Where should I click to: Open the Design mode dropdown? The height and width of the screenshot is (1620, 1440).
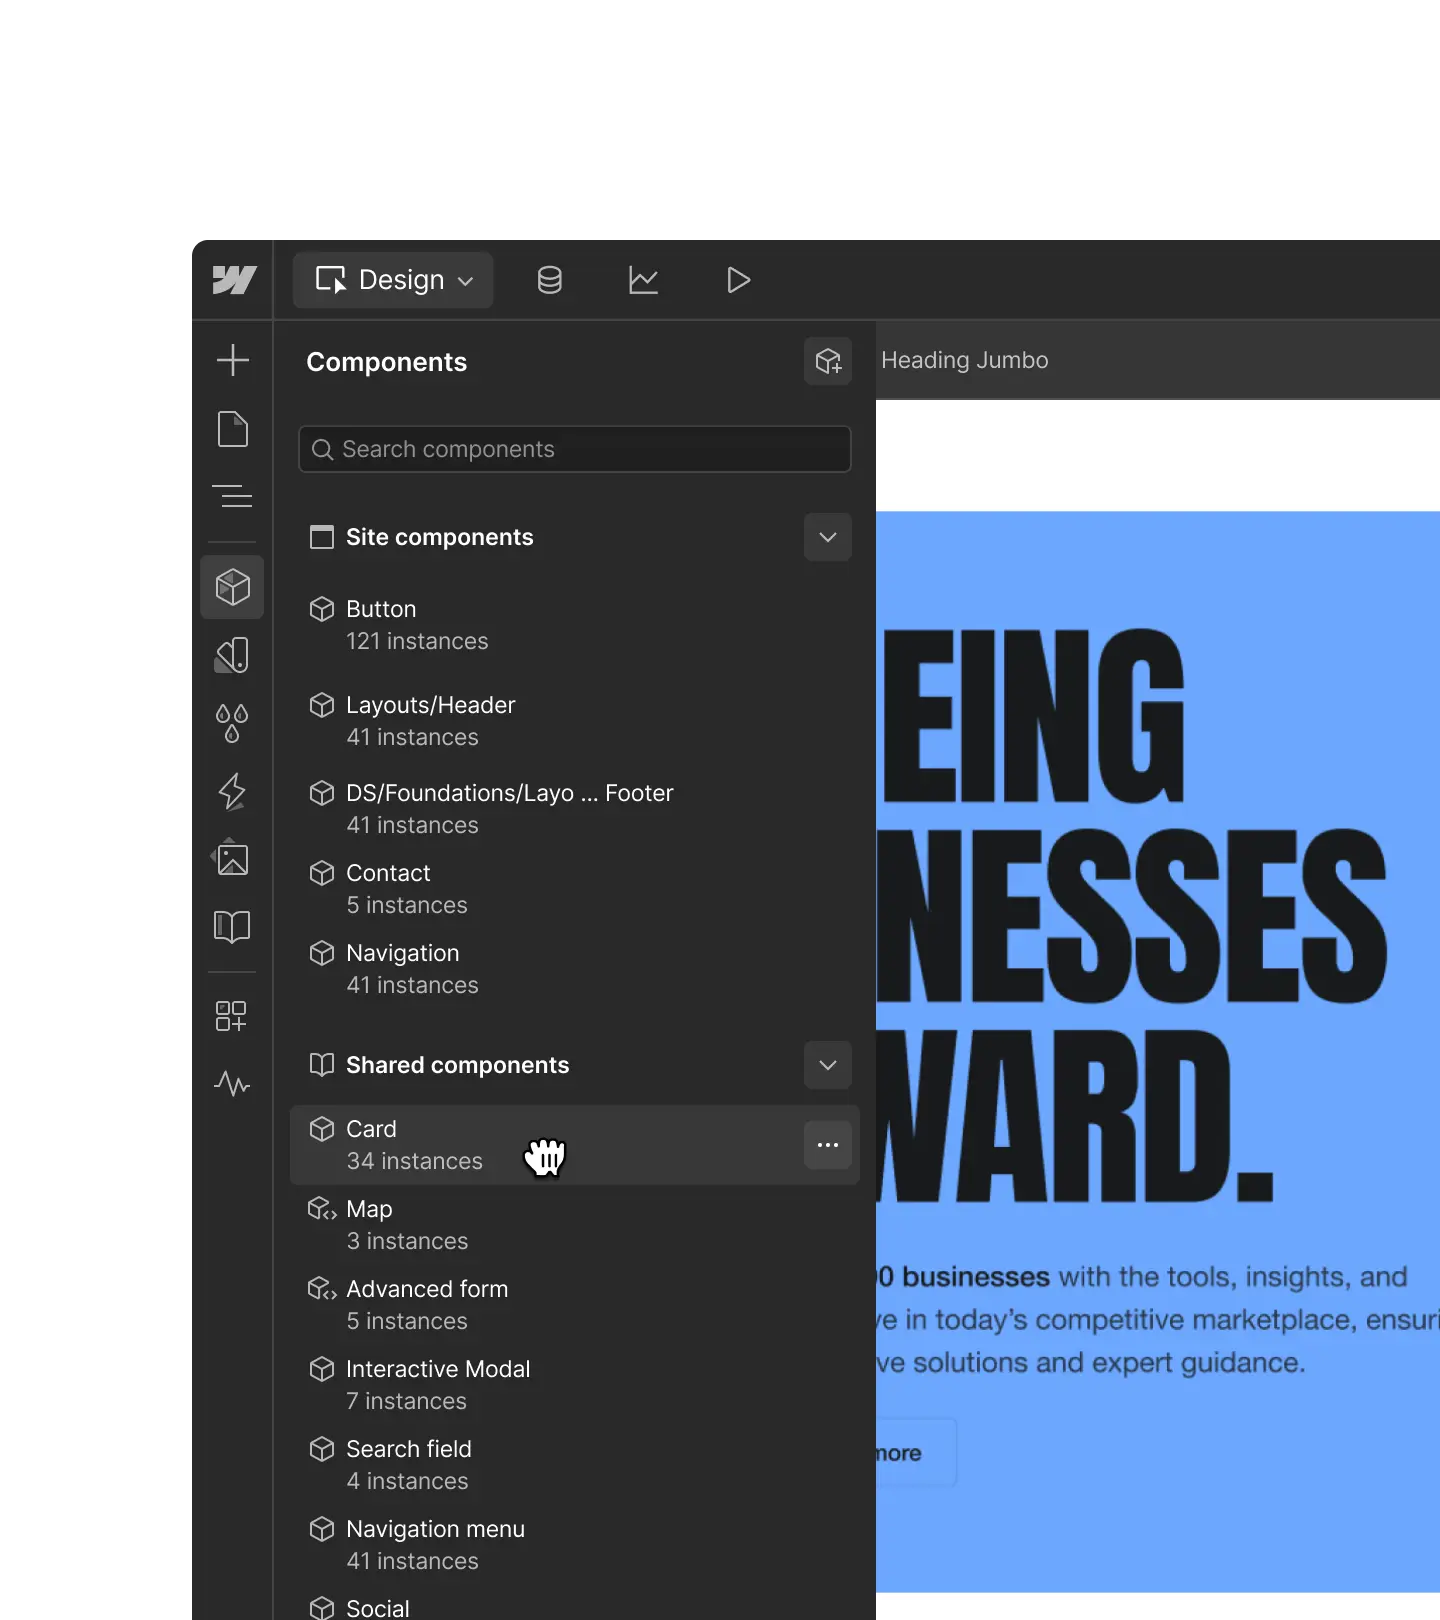coord(393,280)
